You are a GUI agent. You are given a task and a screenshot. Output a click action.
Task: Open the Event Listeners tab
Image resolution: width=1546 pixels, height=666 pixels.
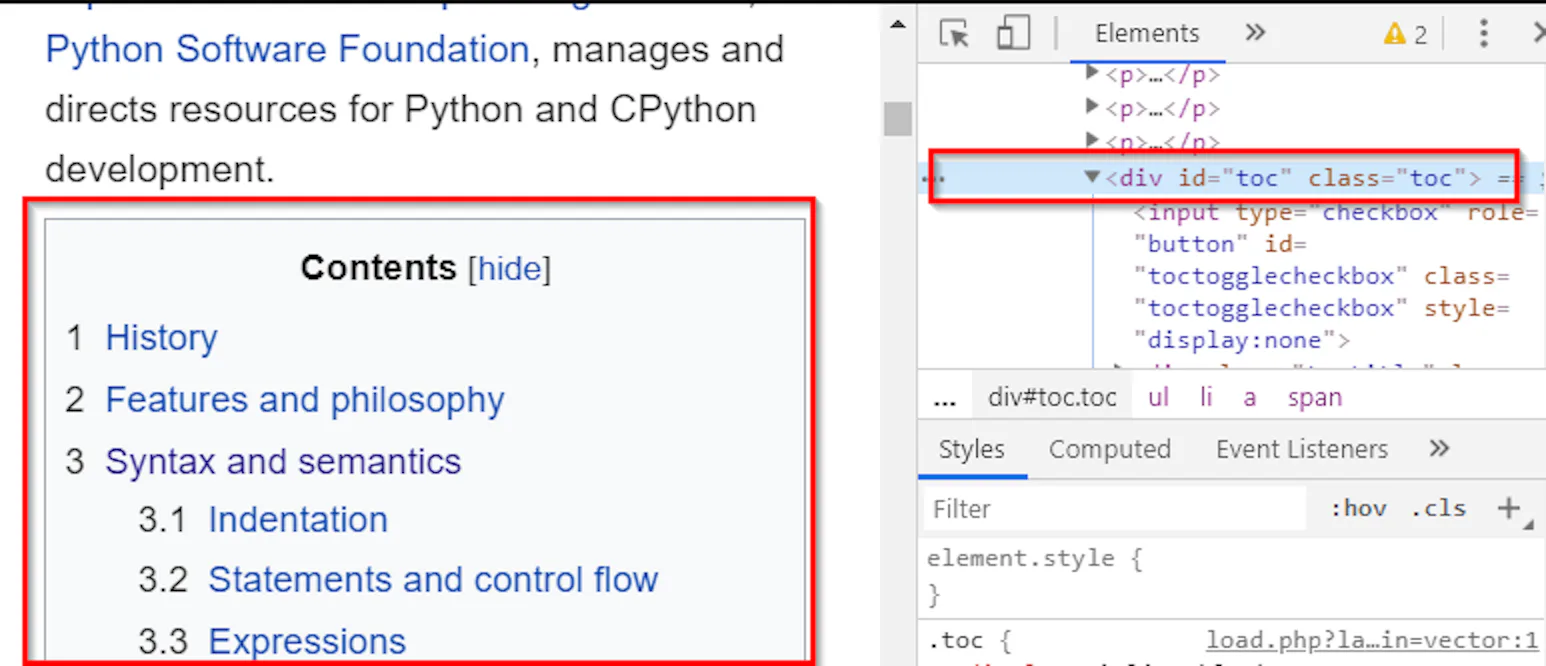pos(1301,449)
